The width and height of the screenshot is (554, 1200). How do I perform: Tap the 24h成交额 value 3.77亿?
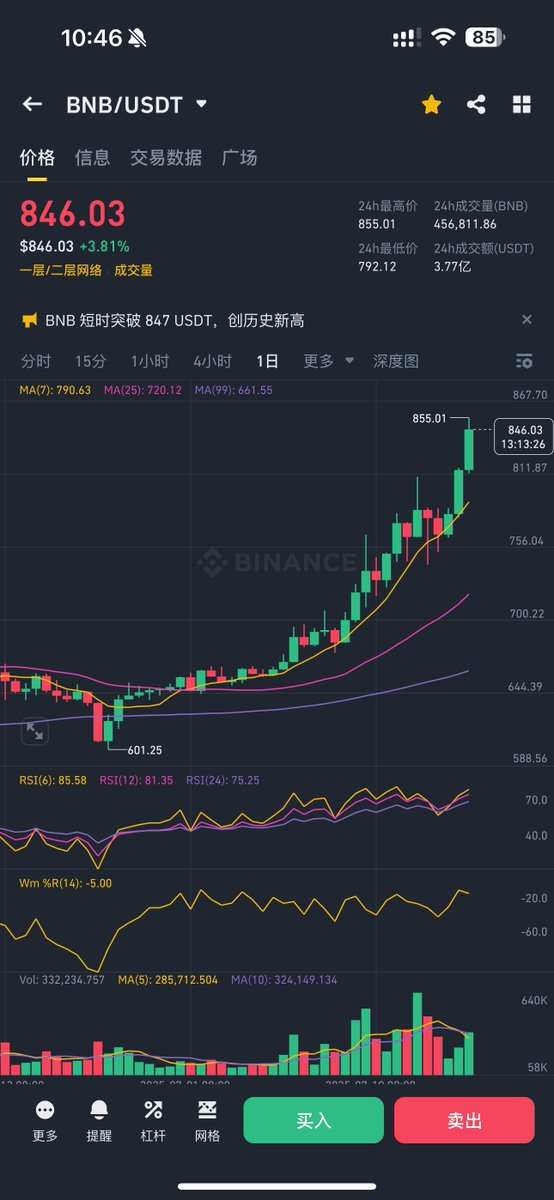coord(452,266)
